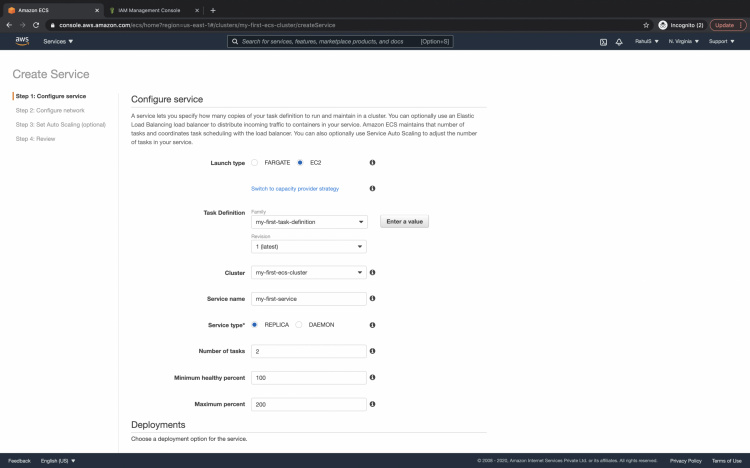Go to Step 3: Set Auto Scaling
Screen dimensions: 750x468
[x=60, y=124]
